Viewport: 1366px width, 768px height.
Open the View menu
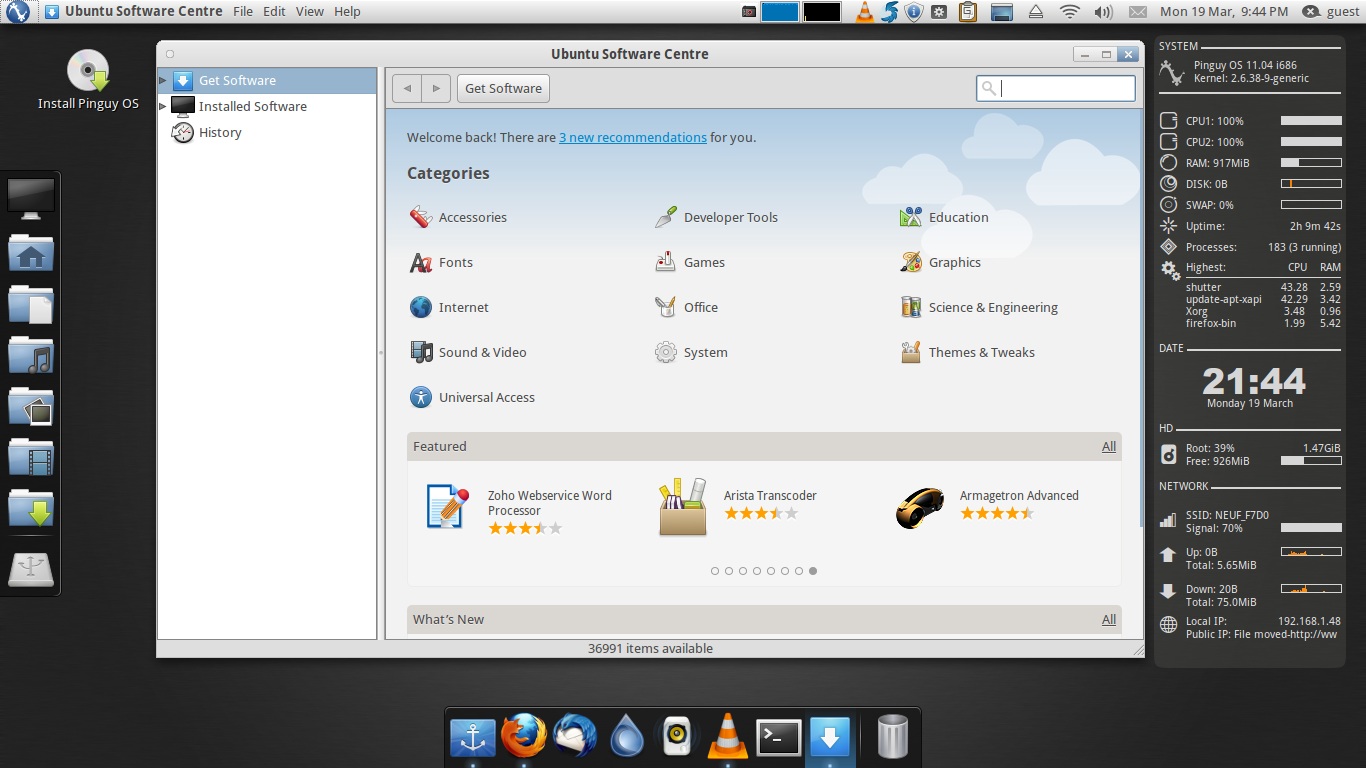(x=310, y=12)
